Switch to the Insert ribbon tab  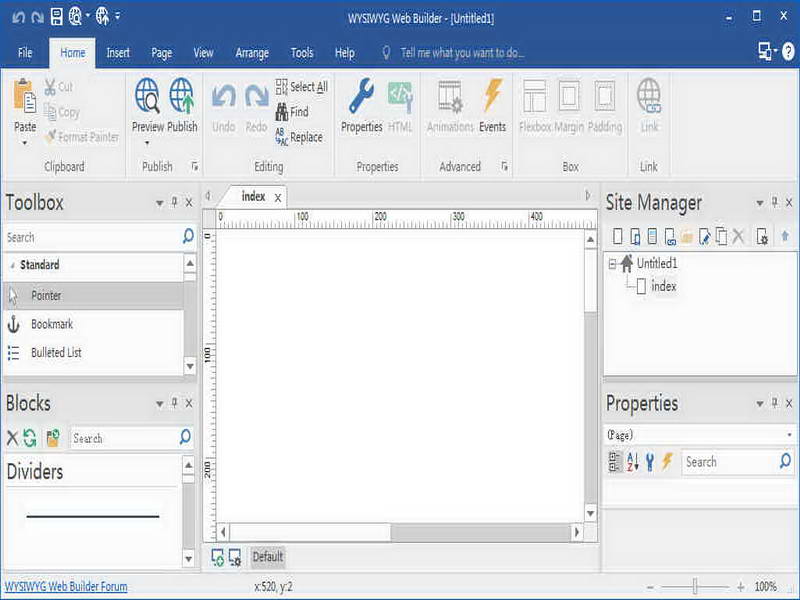[118, 53]
